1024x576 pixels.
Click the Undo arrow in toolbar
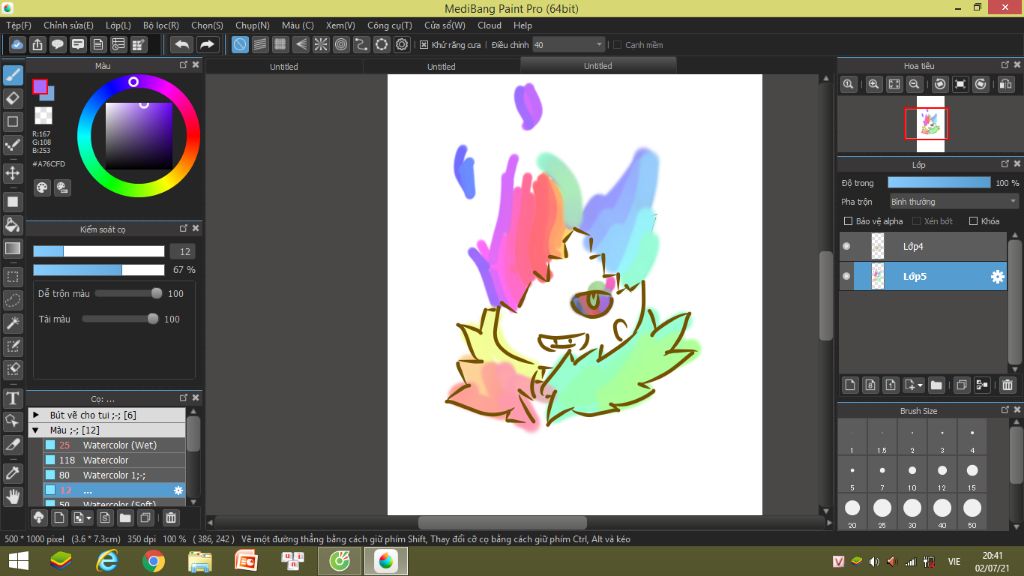click(x=182, y=44)
